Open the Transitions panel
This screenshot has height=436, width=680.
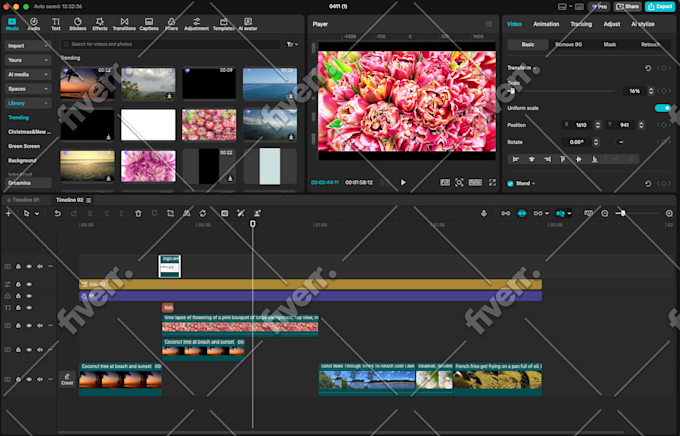(x=124, y=24)
